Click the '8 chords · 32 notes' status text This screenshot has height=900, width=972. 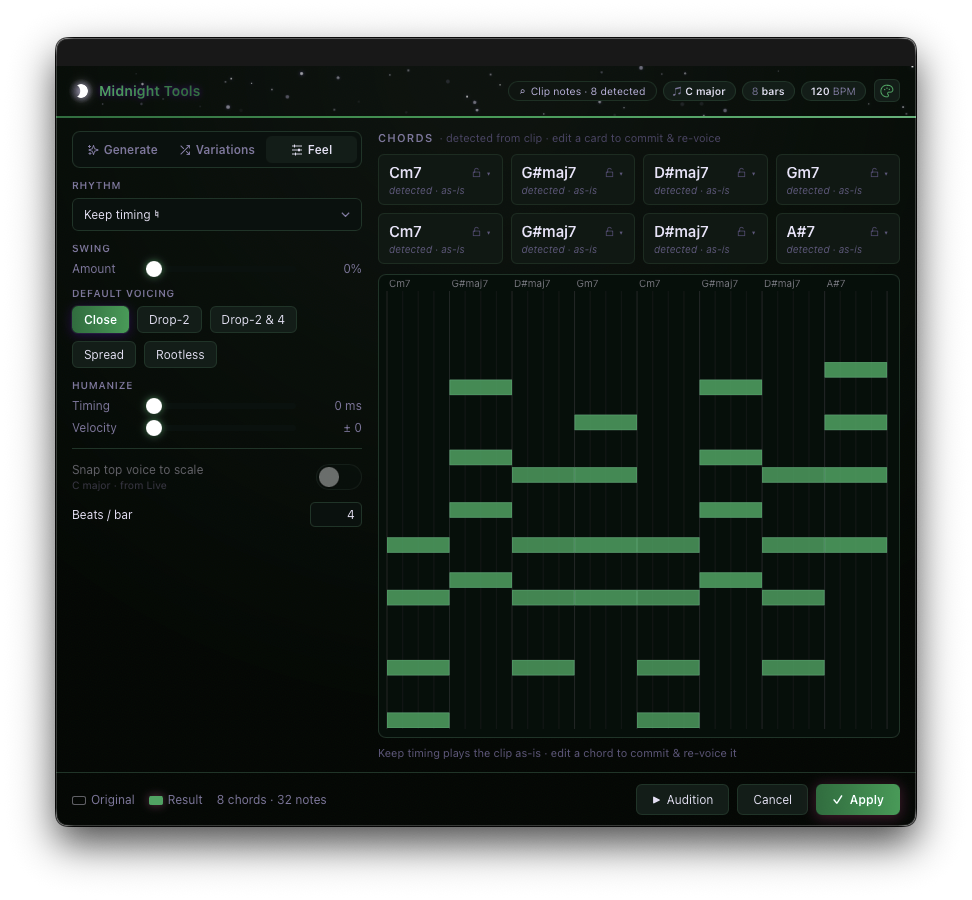click(x=272, y=800)
